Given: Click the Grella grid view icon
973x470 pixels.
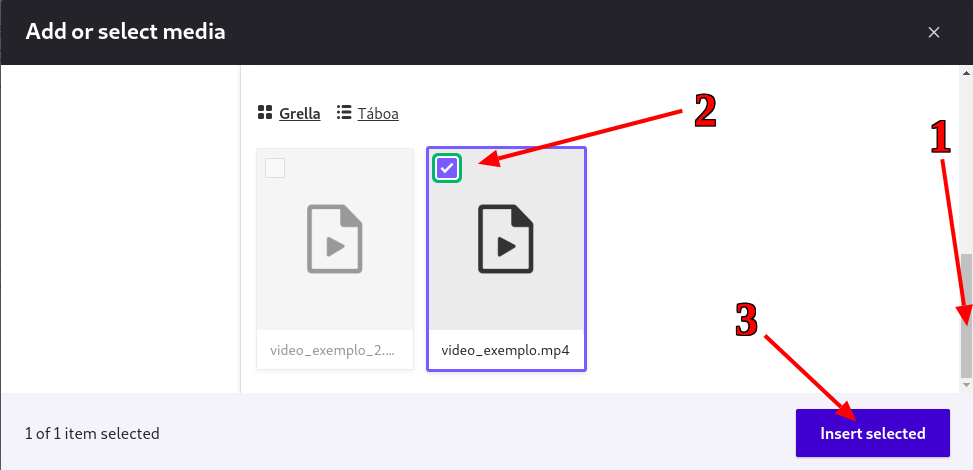Looking at the screenshot, I should pyautogui.click(x=265, y=113).
